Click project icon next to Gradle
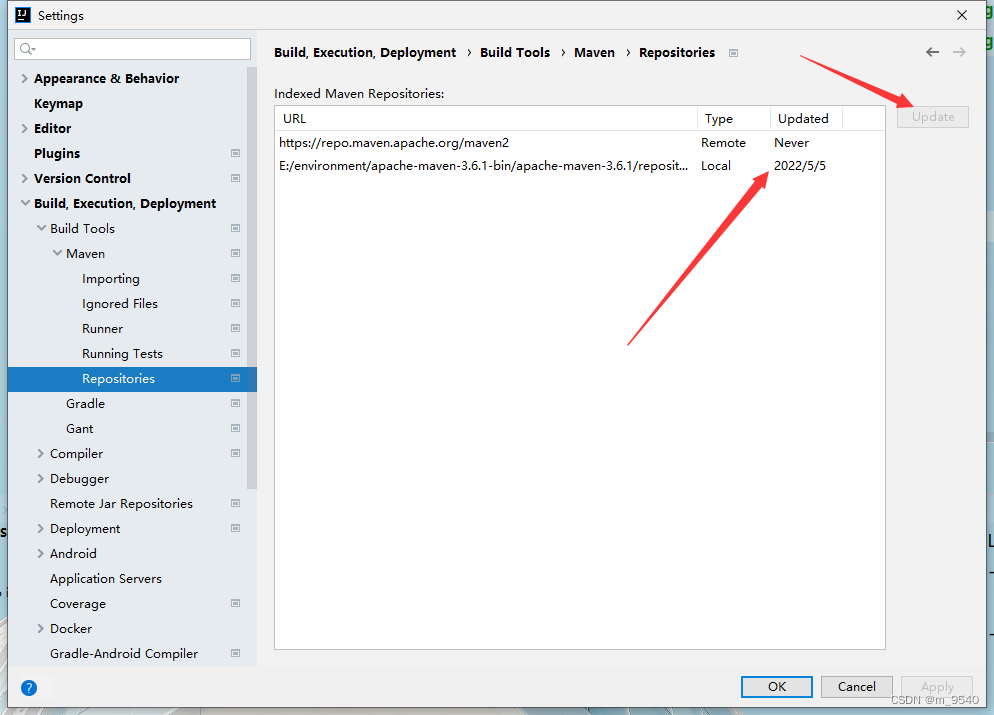This screenshot has height=715, width=994. point(235,404)
